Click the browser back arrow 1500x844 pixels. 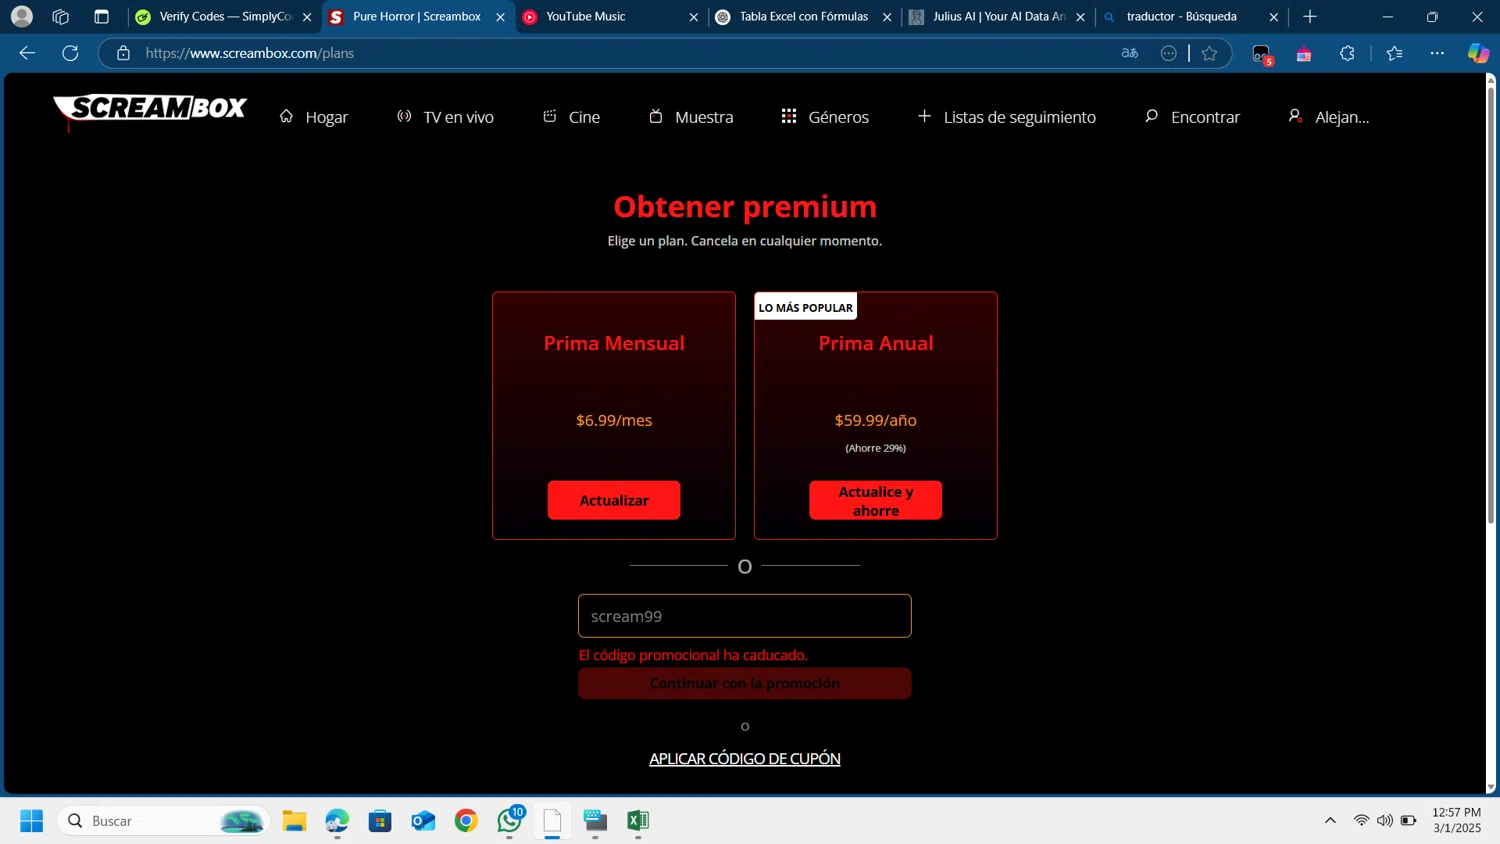pos(28,53)
